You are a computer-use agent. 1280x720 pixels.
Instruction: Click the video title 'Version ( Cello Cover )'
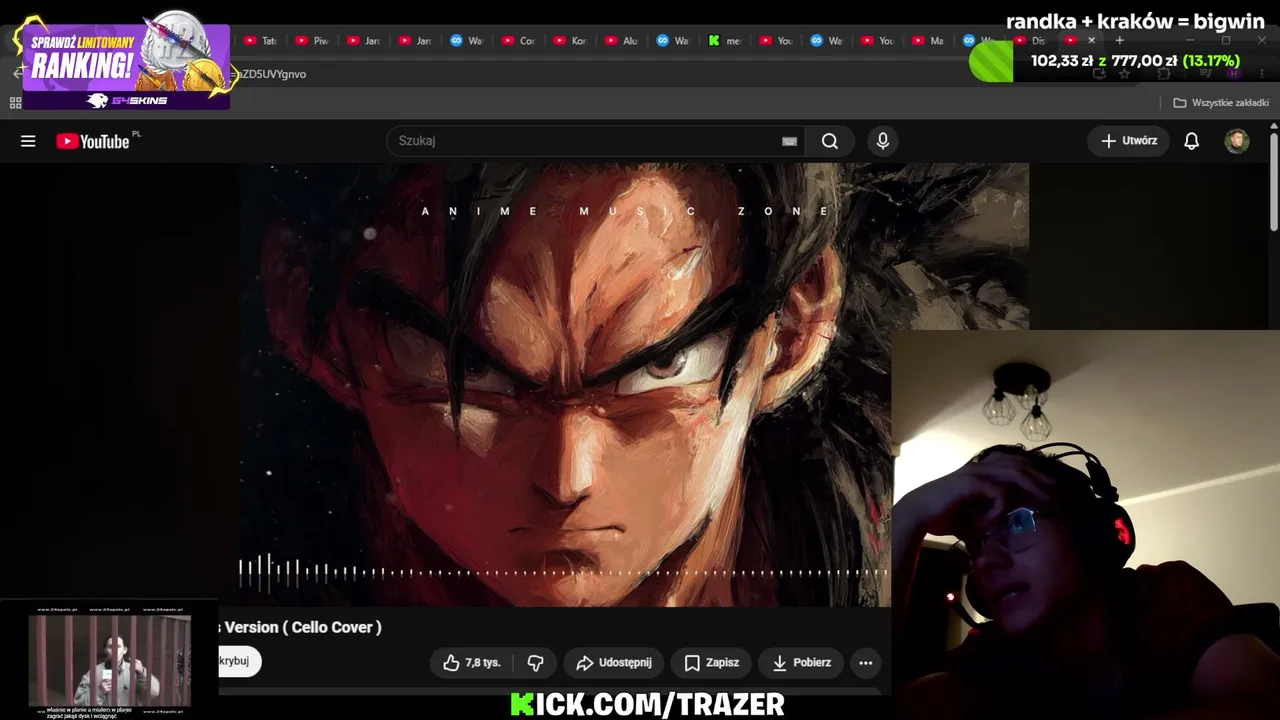(303, 627)
